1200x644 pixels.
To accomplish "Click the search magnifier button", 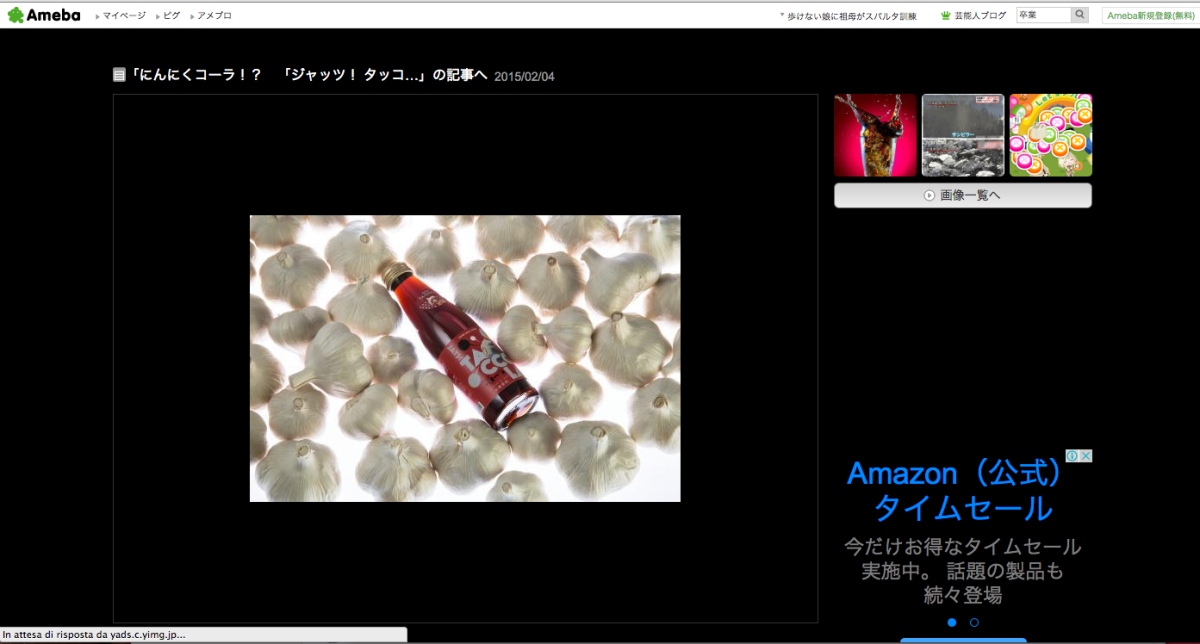I will point(1080,15).
